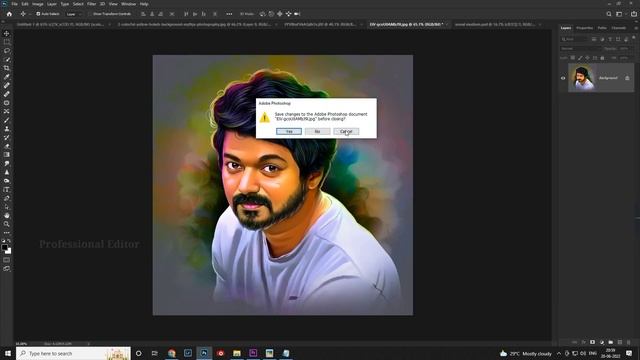Click the weather widget on taskbar

pos(525,353)
